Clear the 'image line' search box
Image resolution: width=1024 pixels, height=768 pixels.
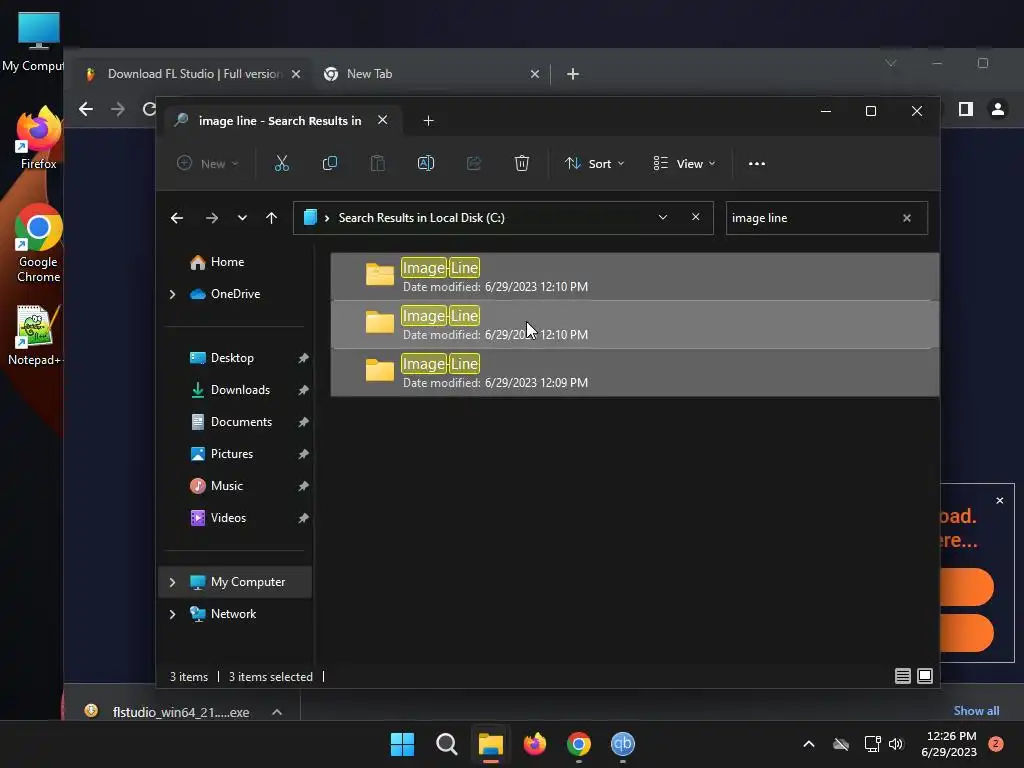point(906,218)
